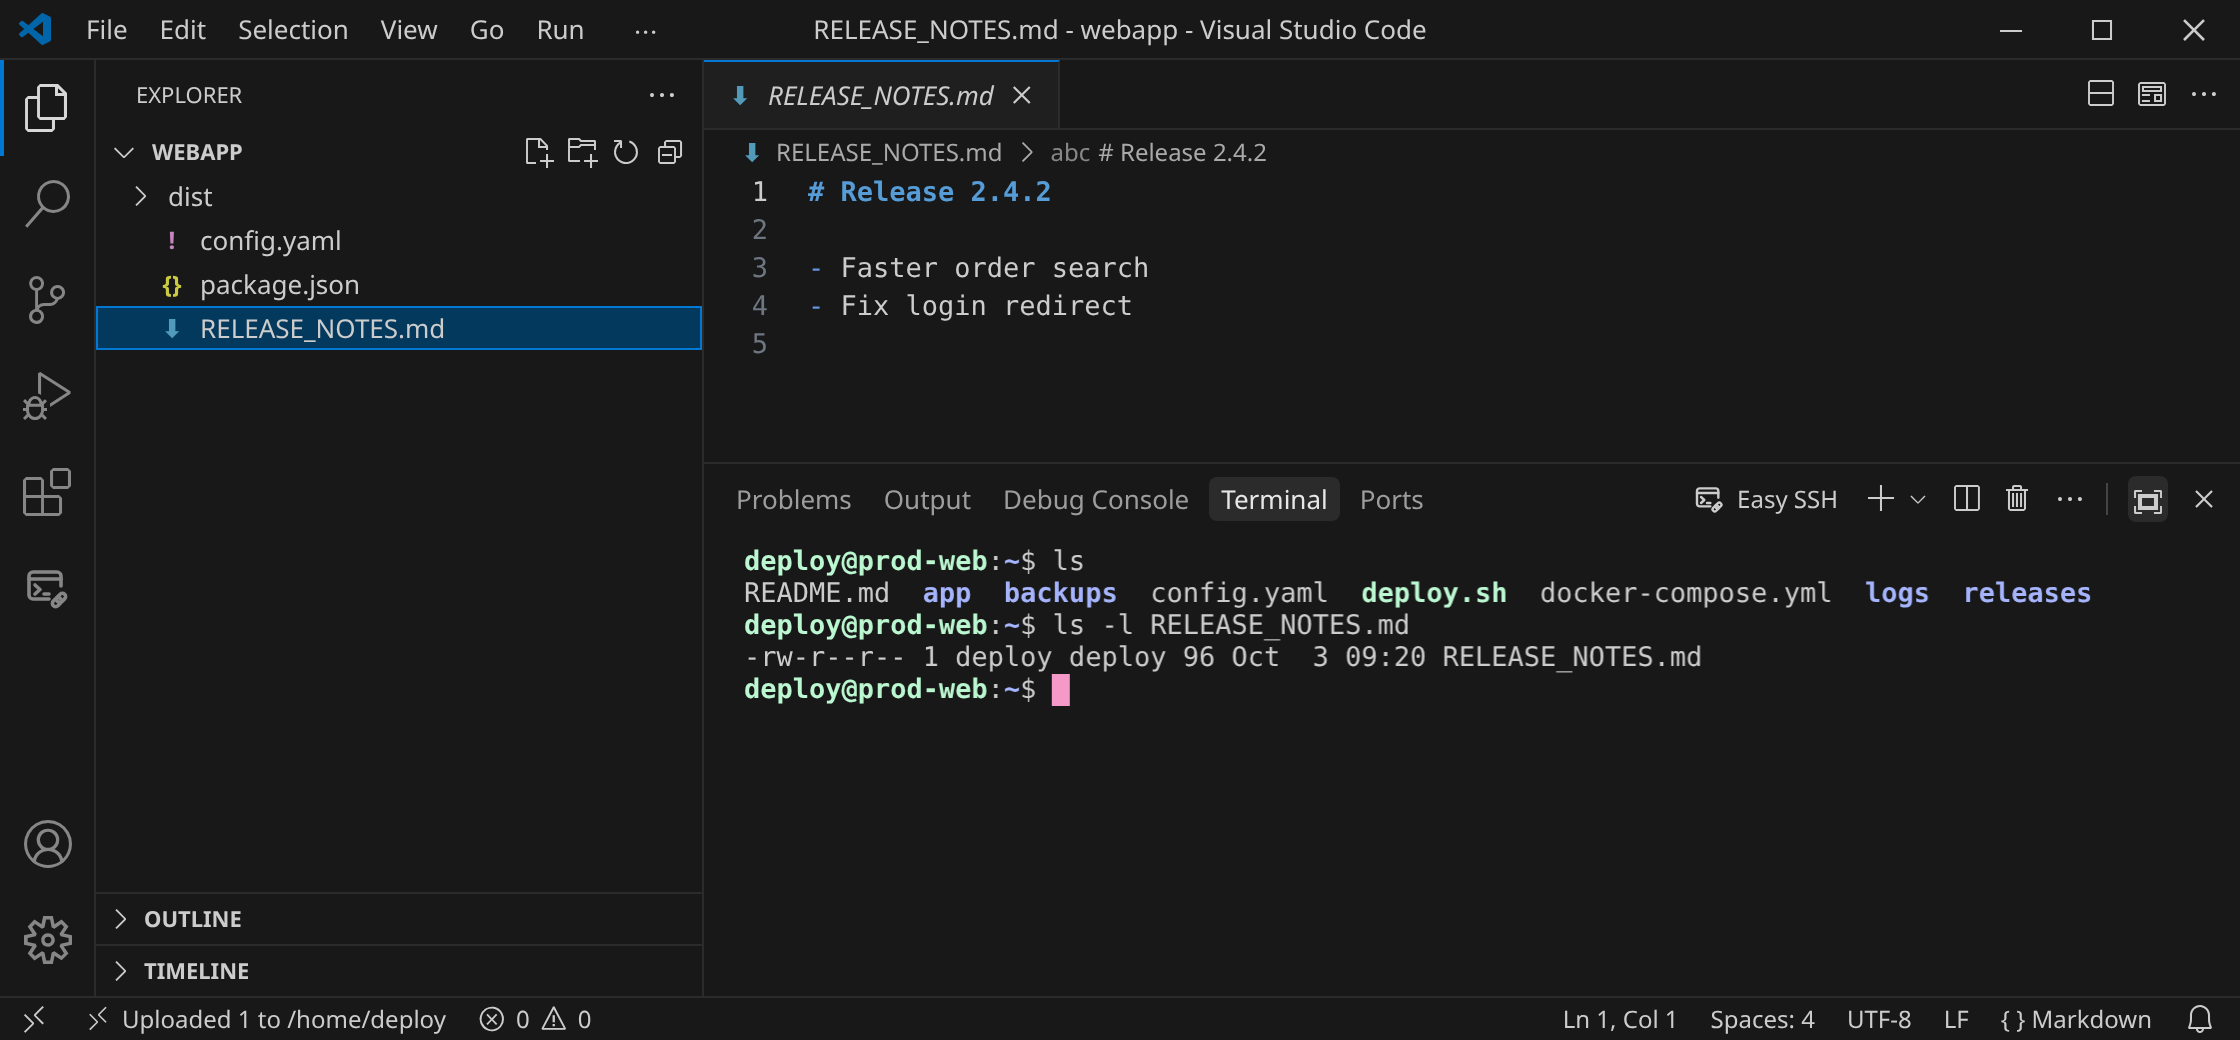Open the Extensions view
2240x1040 pixels.
pyautogui.click(x=47, y=492)
